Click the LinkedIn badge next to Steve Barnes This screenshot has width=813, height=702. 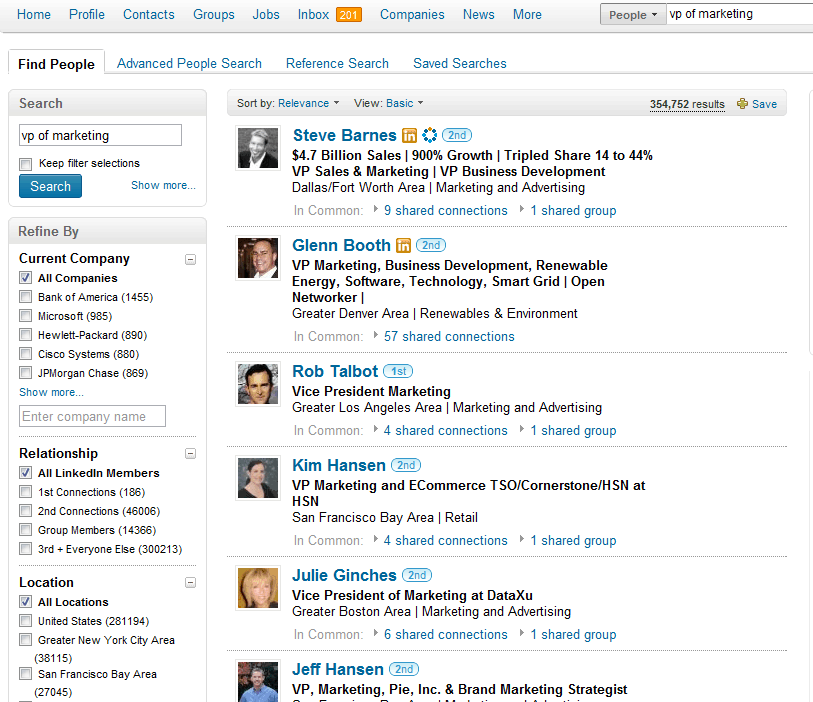pos(409,135)
